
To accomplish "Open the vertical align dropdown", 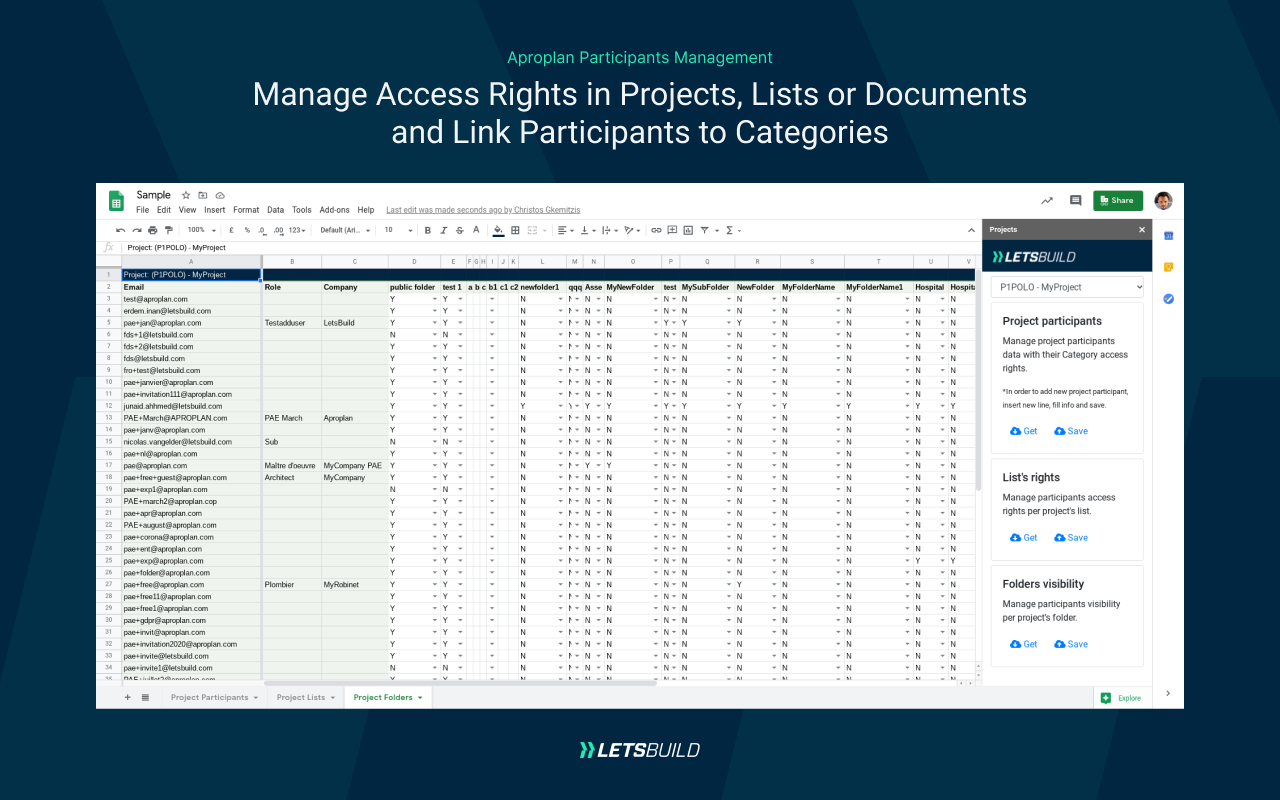I will click(x=587, y=230).
